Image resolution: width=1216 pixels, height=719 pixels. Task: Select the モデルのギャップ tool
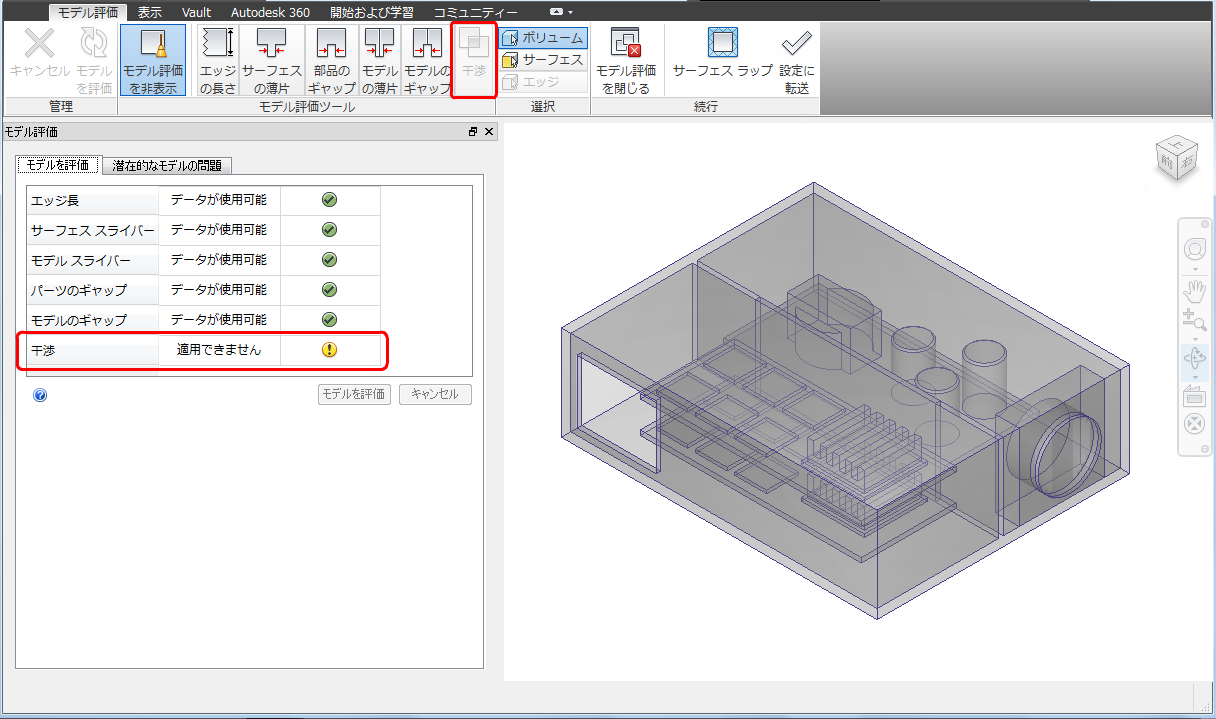427,60
